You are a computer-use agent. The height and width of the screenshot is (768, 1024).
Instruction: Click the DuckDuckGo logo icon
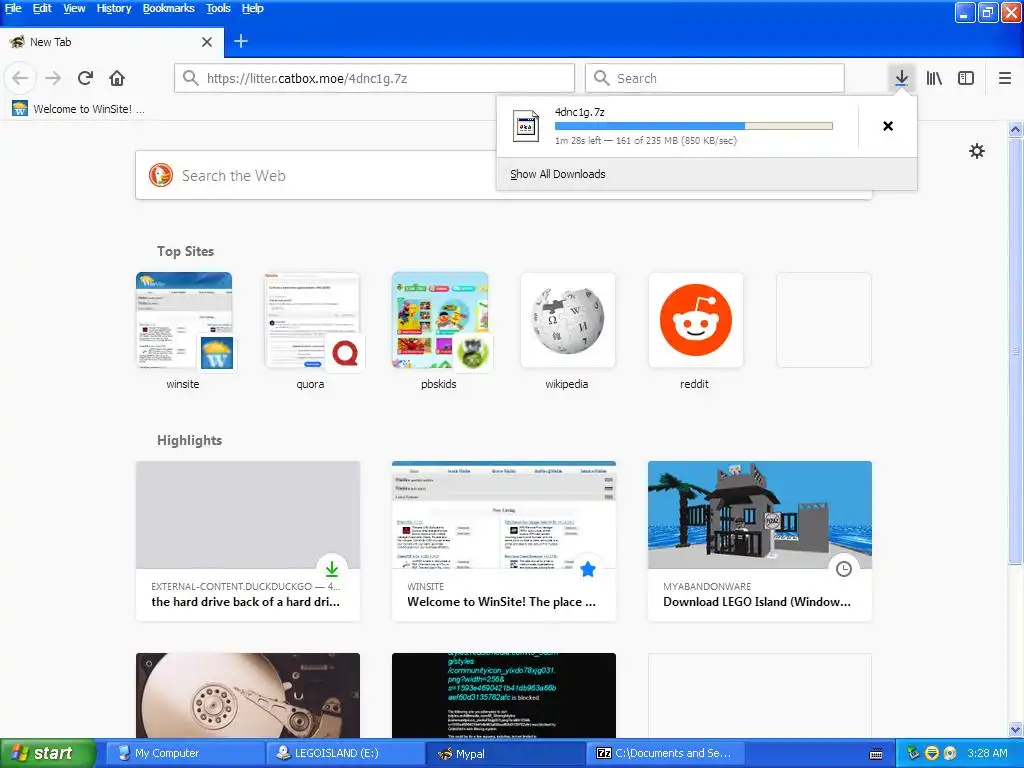coord(161,176)
